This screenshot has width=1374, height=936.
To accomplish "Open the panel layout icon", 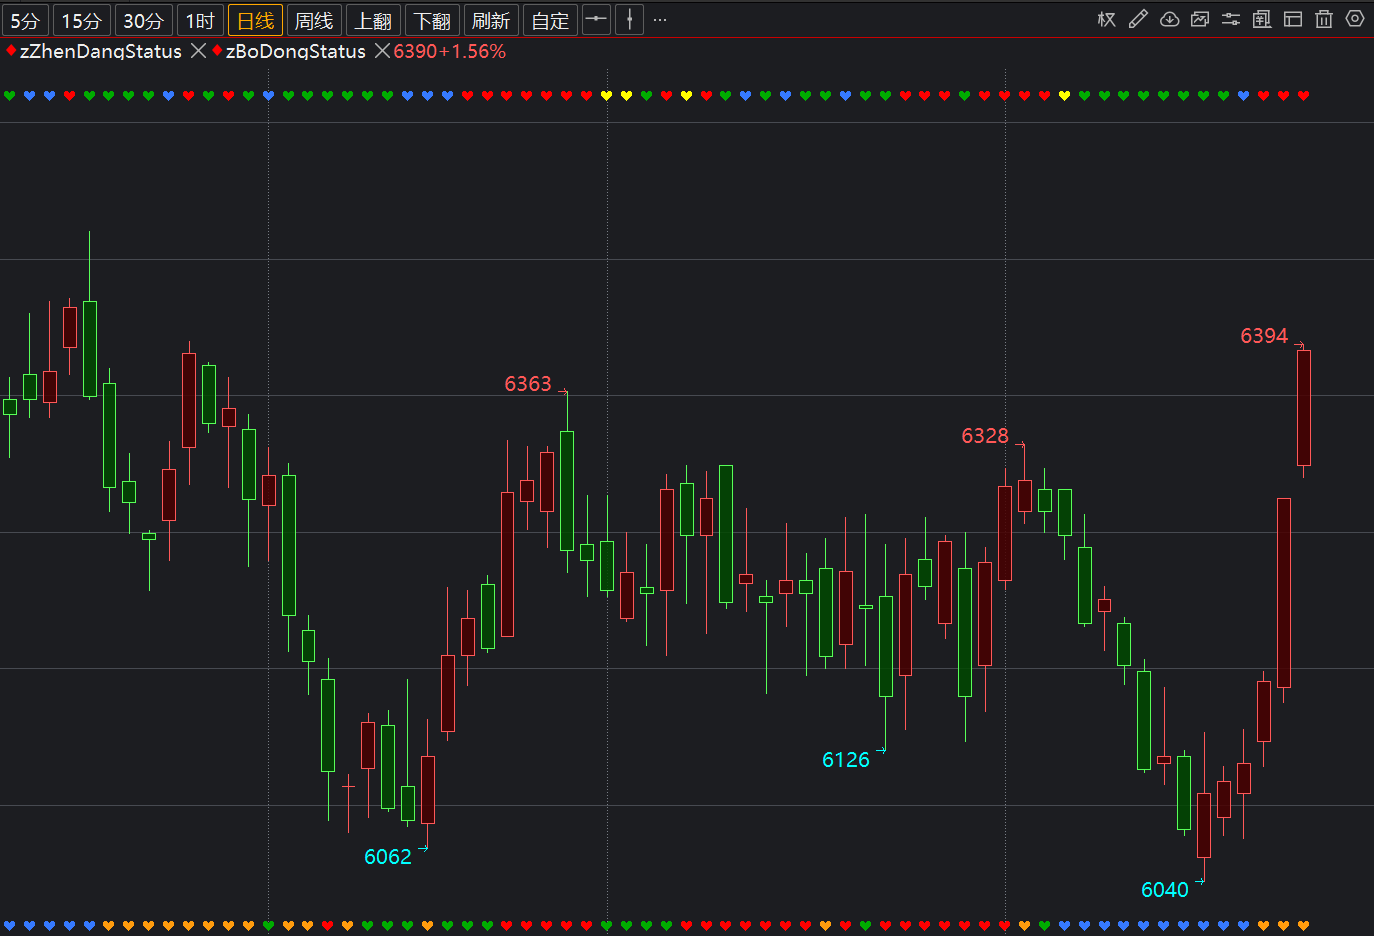I will [1293, 19].
